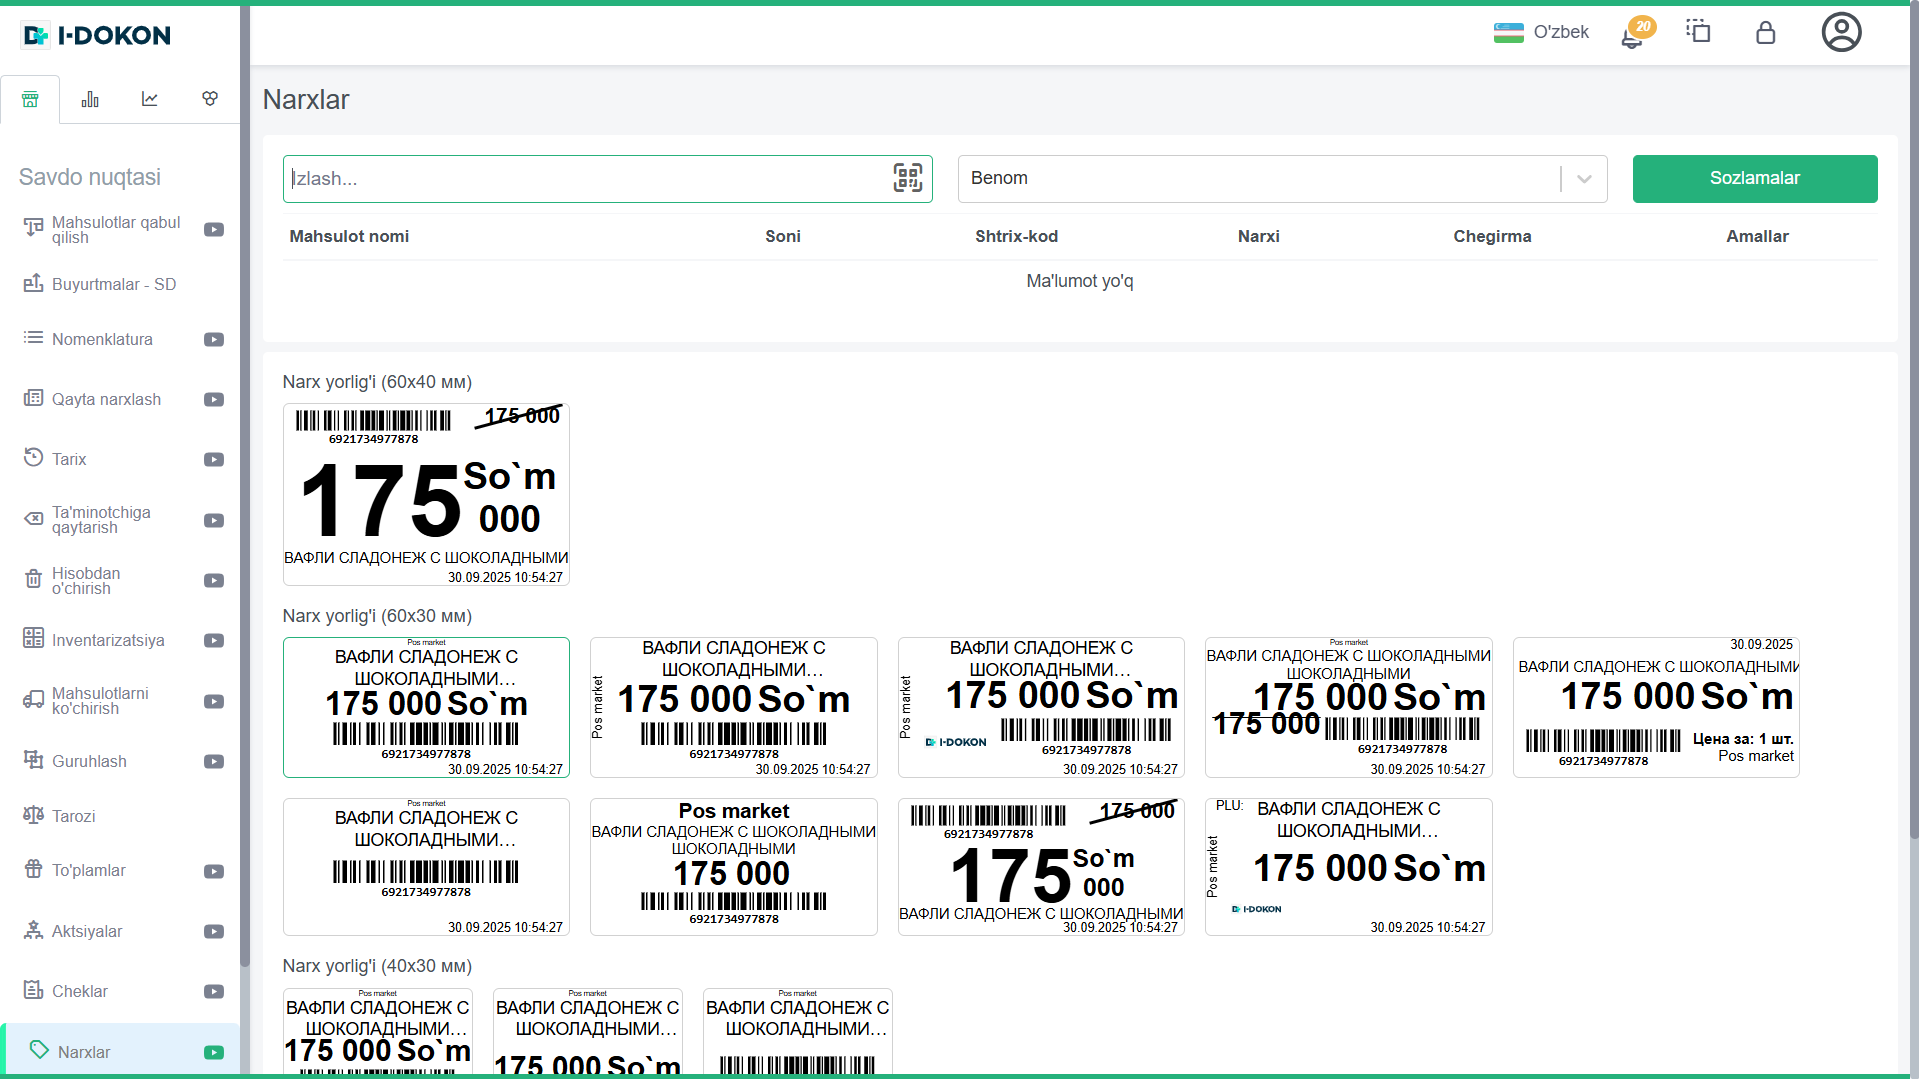Go to Tarozi in sidebar
The height and width of the screenshot is (1079, 1919).
coord(73,817)
